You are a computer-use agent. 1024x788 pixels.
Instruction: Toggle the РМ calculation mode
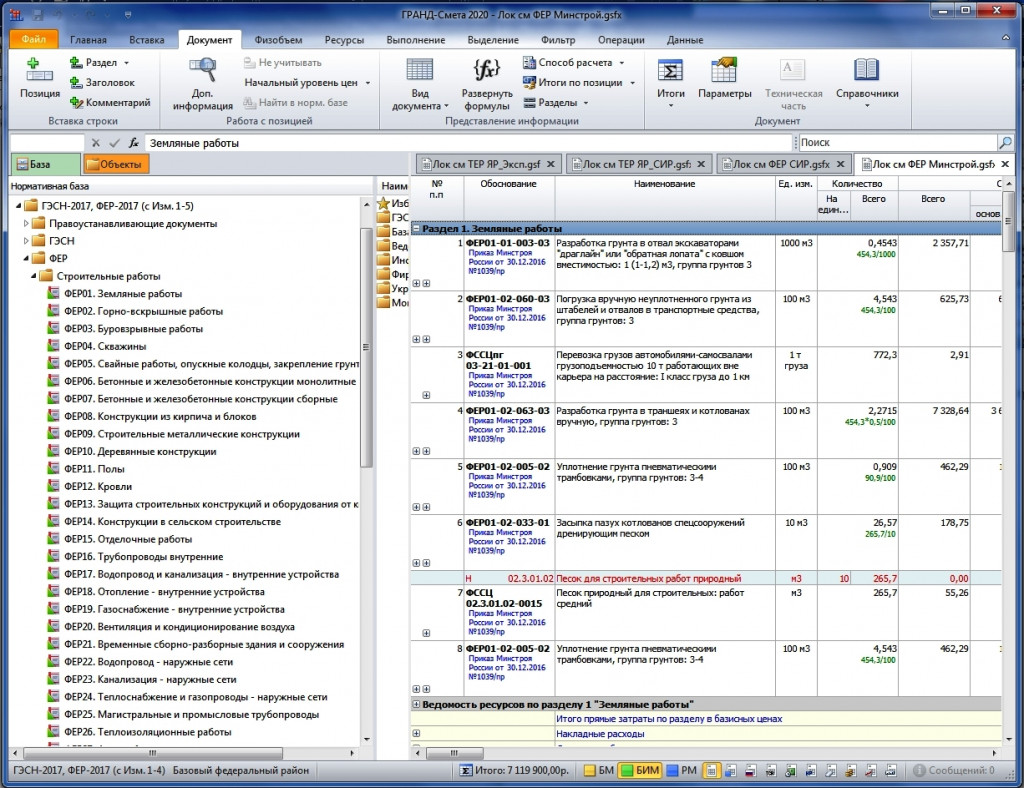[x=682, y=770]
